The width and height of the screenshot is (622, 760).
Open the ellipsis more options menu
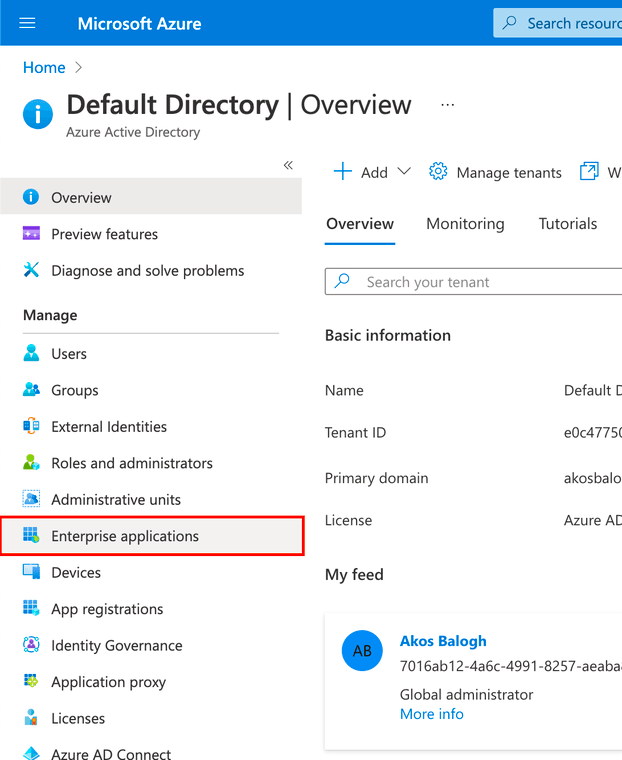[x=447, y=105]
